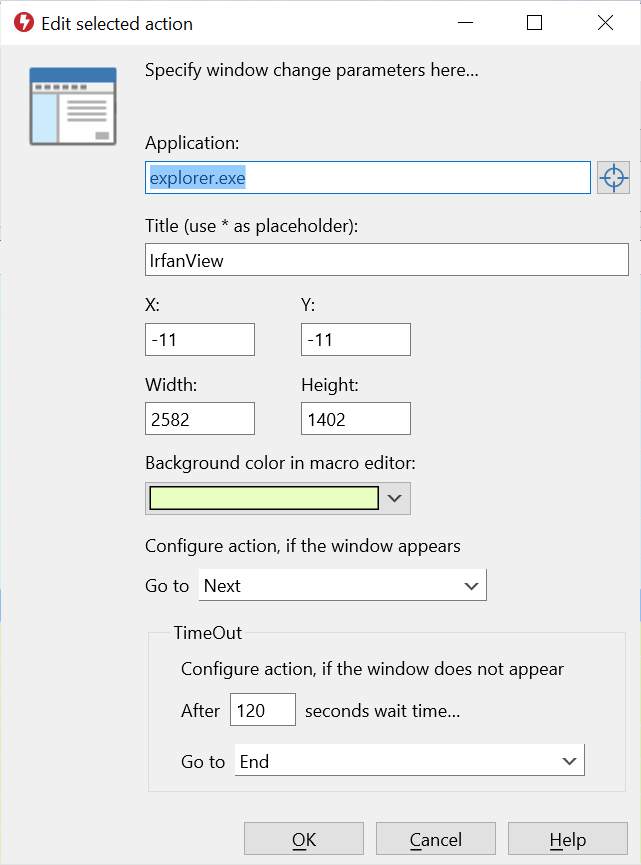Click the Height field showing 1402
Viewport: 641px width, 865px height.
(x=356, y=419)
